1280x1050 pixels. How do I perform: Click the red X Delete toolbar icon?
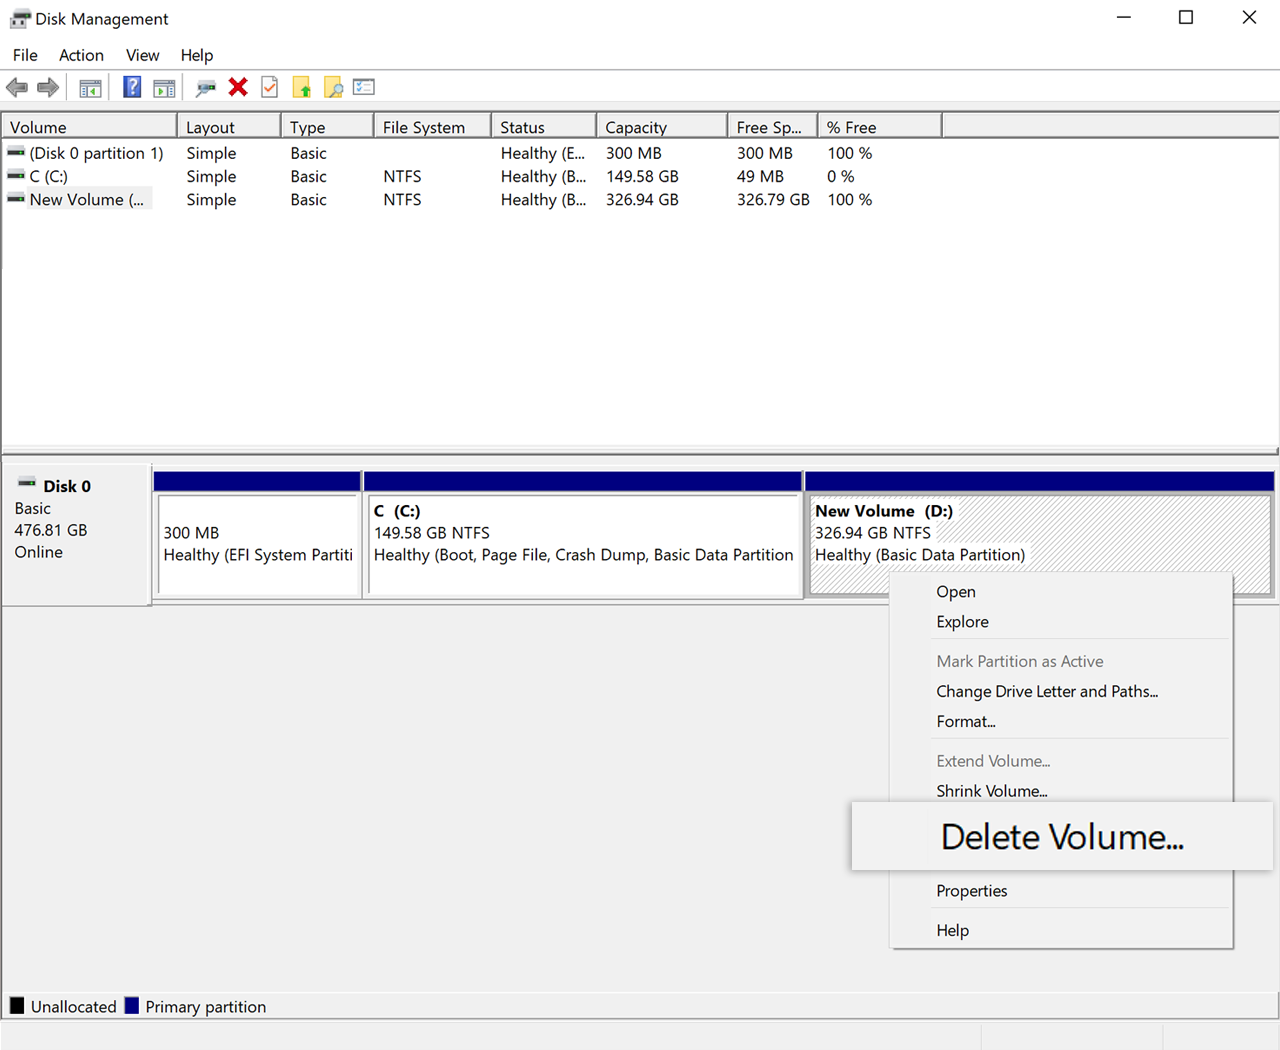click(x=238, y=88)
